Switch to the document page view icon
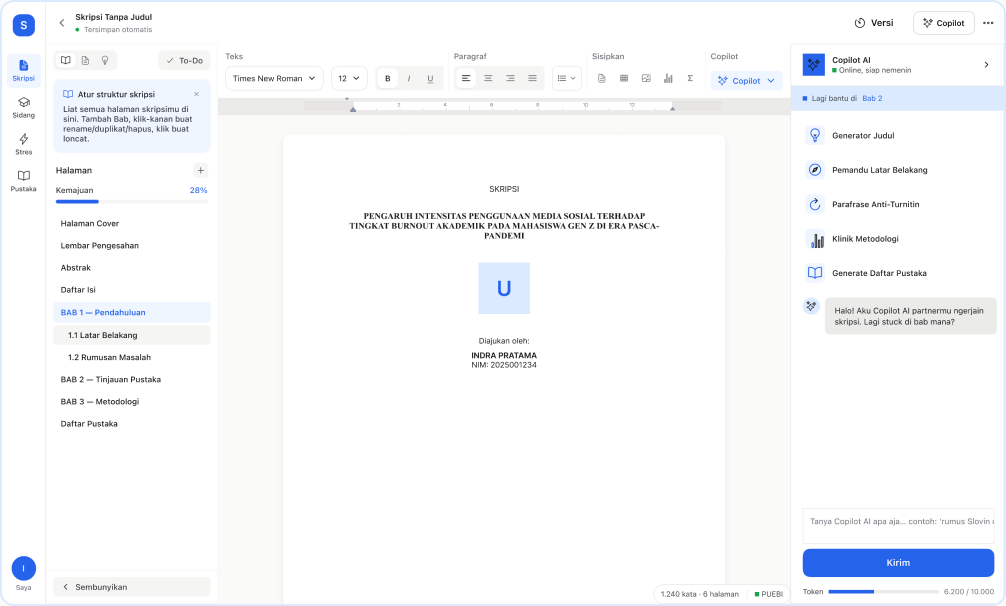This screenshot has height=606, width=1006. pyautogui.click(x=85, y=60)
